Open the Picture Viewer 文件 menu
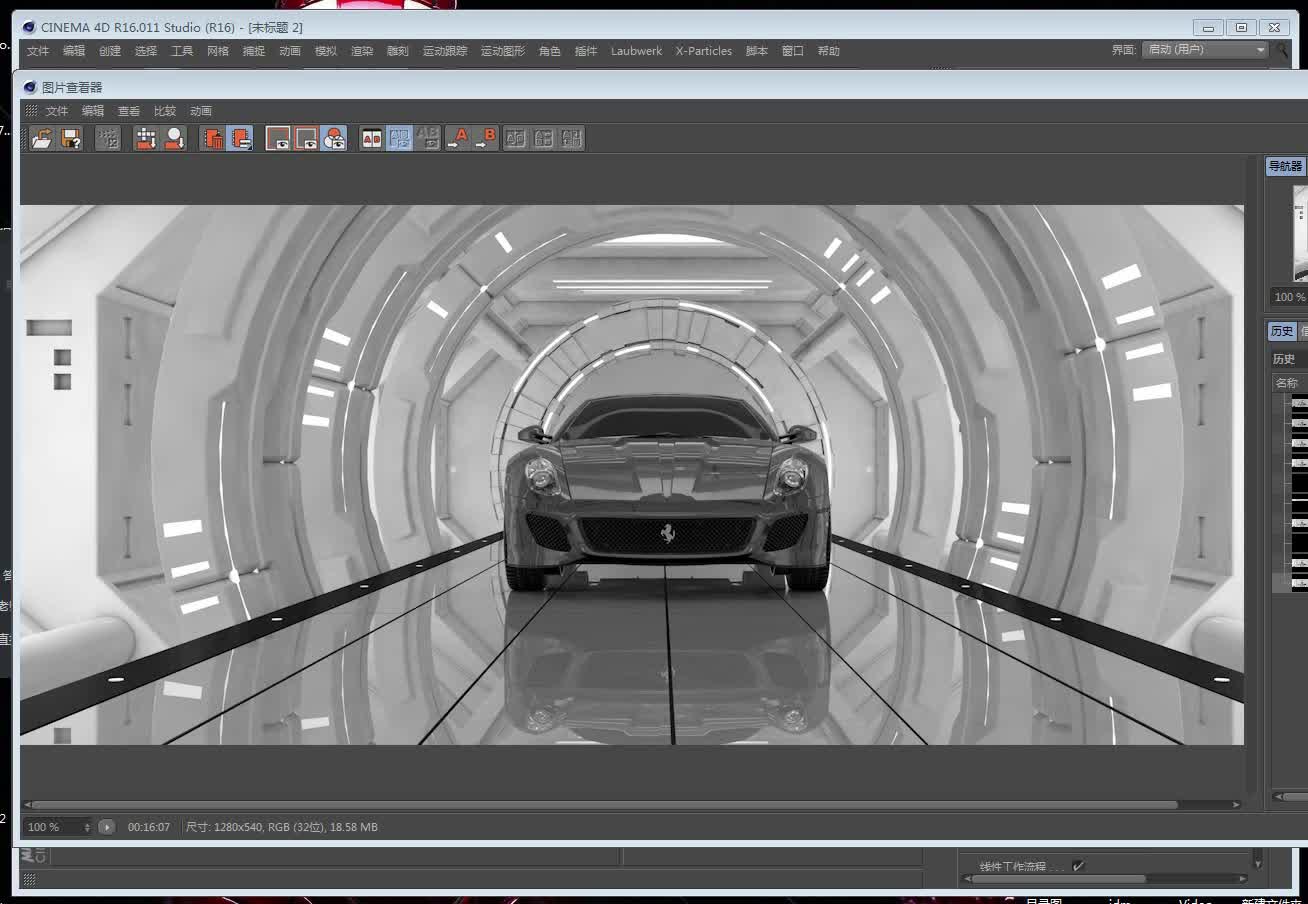 [57, 111]
